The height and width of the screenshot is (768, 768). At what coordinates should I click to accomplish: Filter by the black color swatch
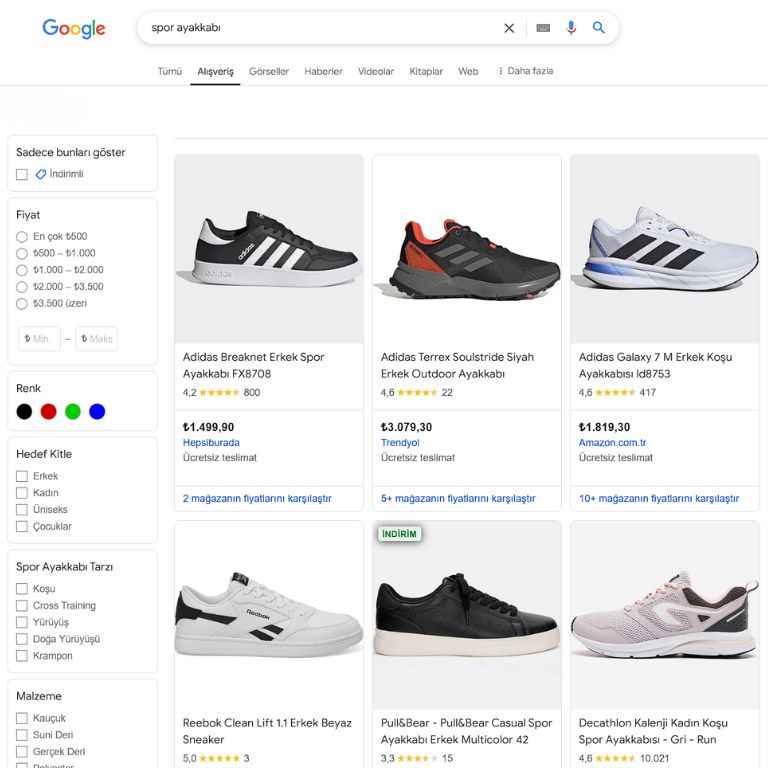pyautogui.click(x=24, y=411)
